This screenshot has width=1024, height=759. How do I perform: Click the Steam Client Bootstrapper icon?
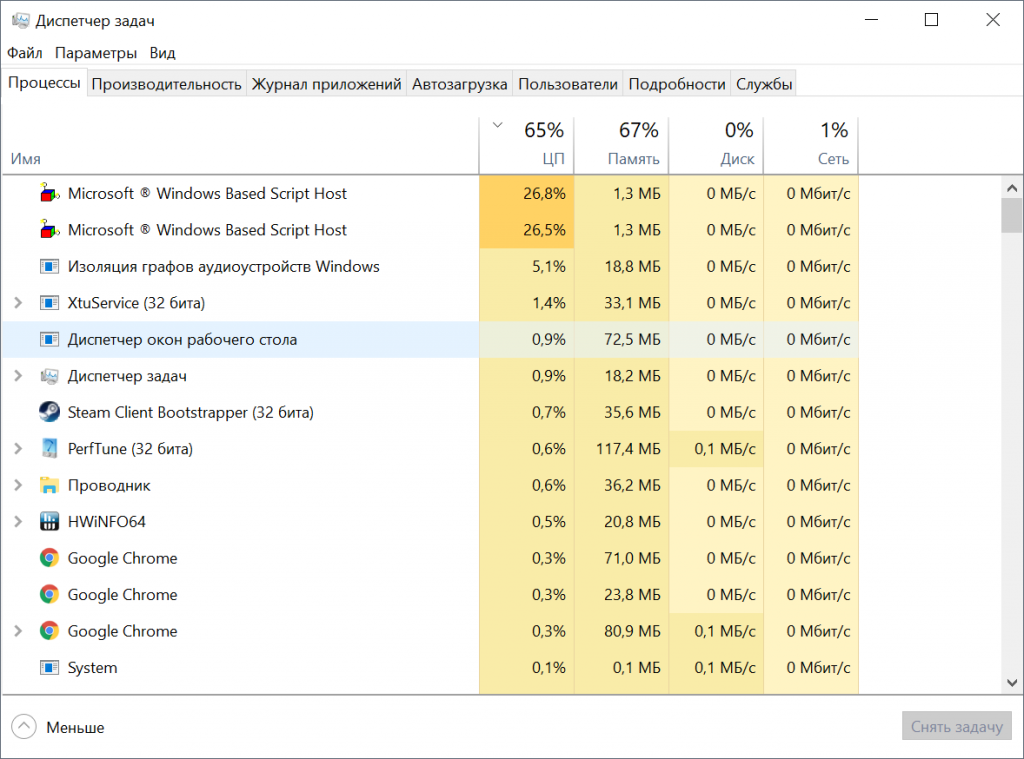pos(49,412)
